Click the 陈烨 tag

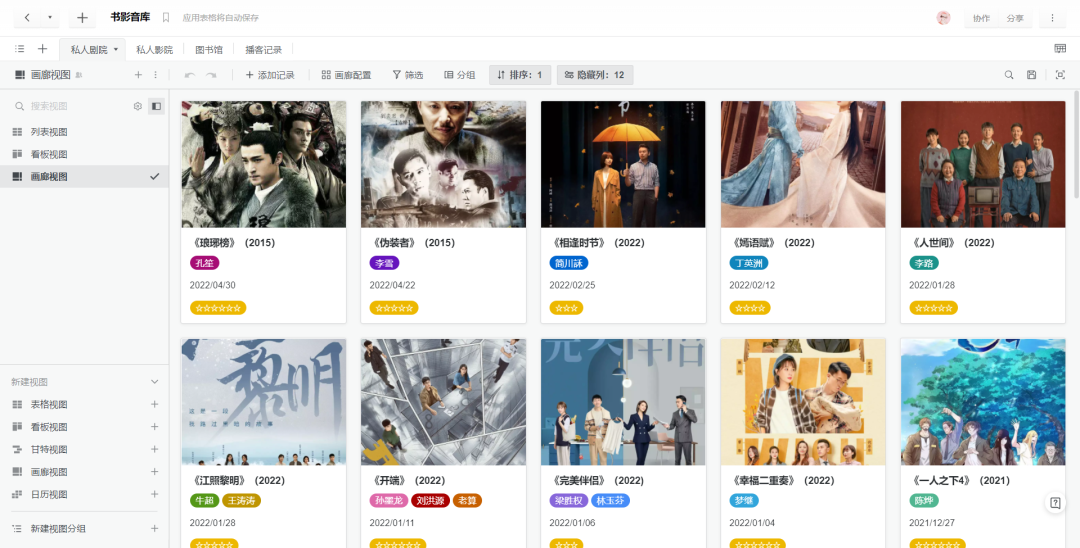[x=924, y=500]
